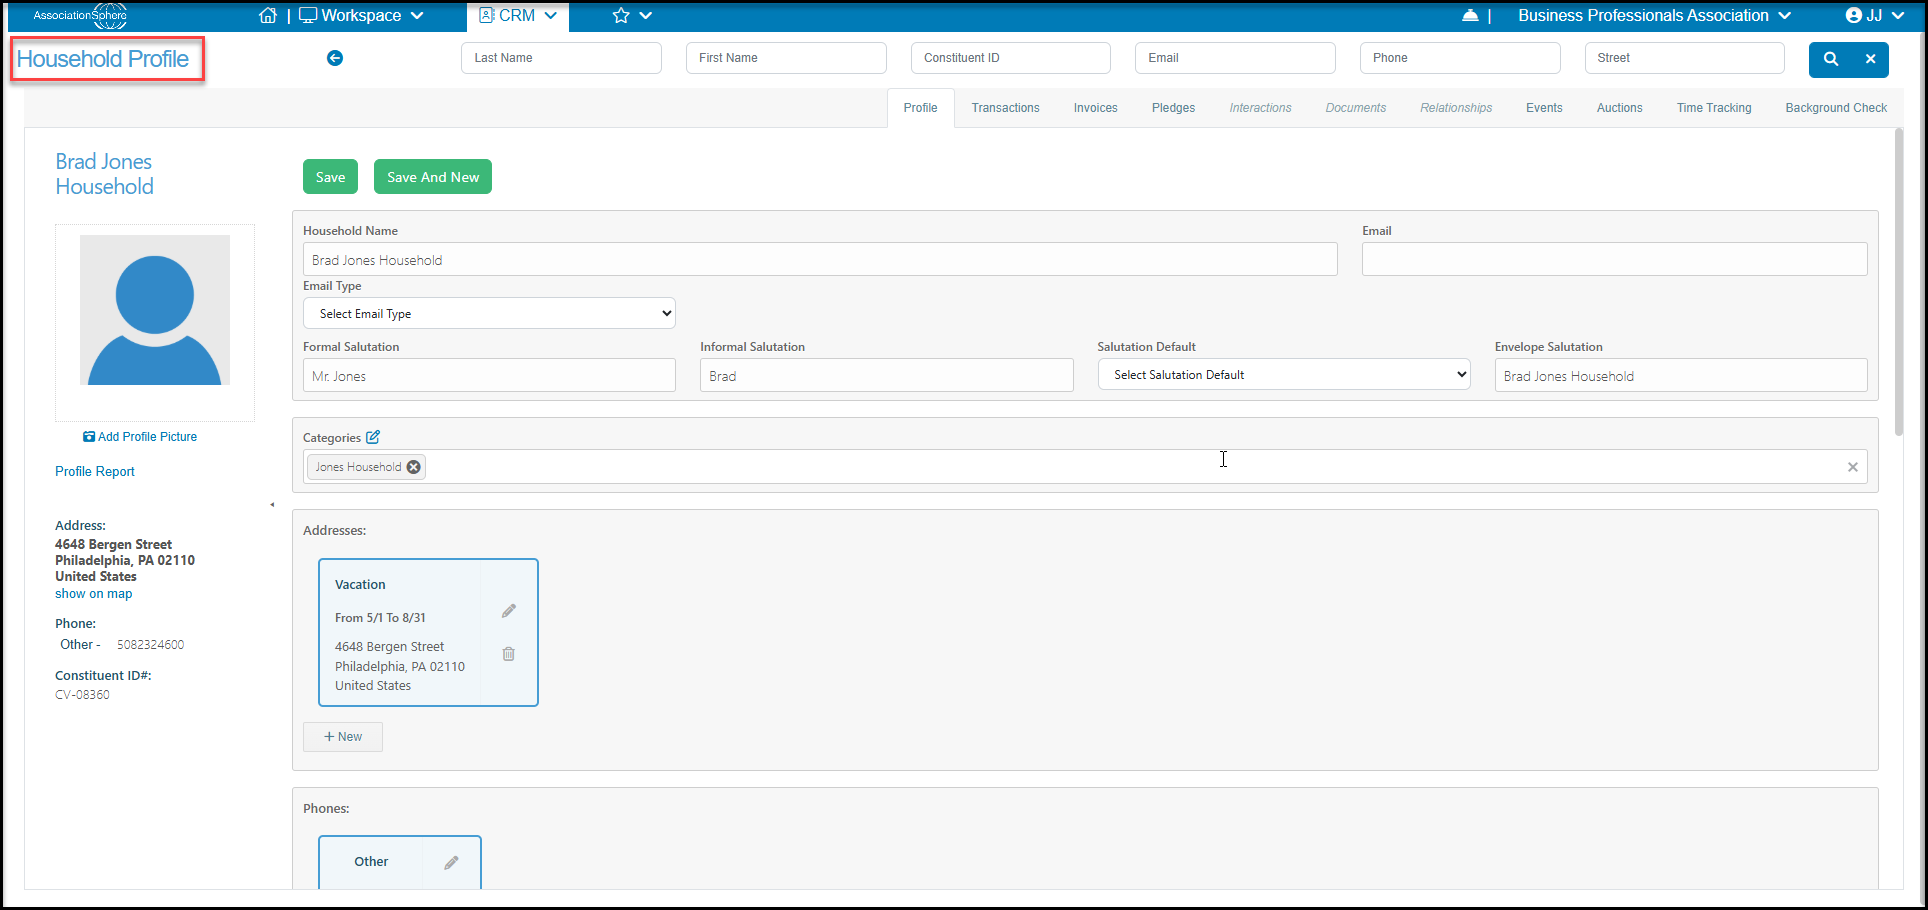Click the home icon in top bar

click(x=268, y=15)
